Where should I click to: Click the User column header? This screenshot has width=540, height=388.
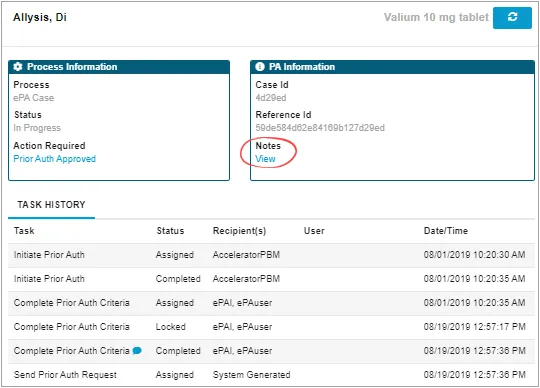tap(314, 231)
